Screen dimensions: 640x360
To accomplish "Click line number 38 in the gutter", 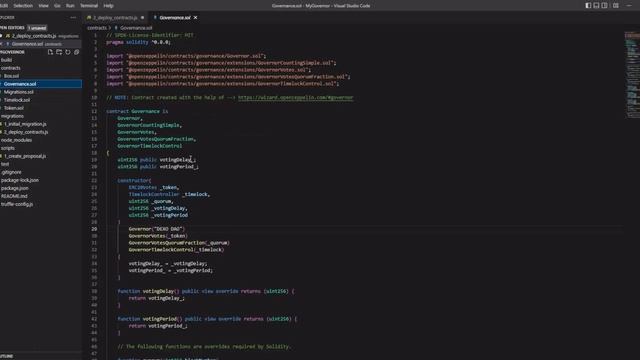I will click(95, 291).
